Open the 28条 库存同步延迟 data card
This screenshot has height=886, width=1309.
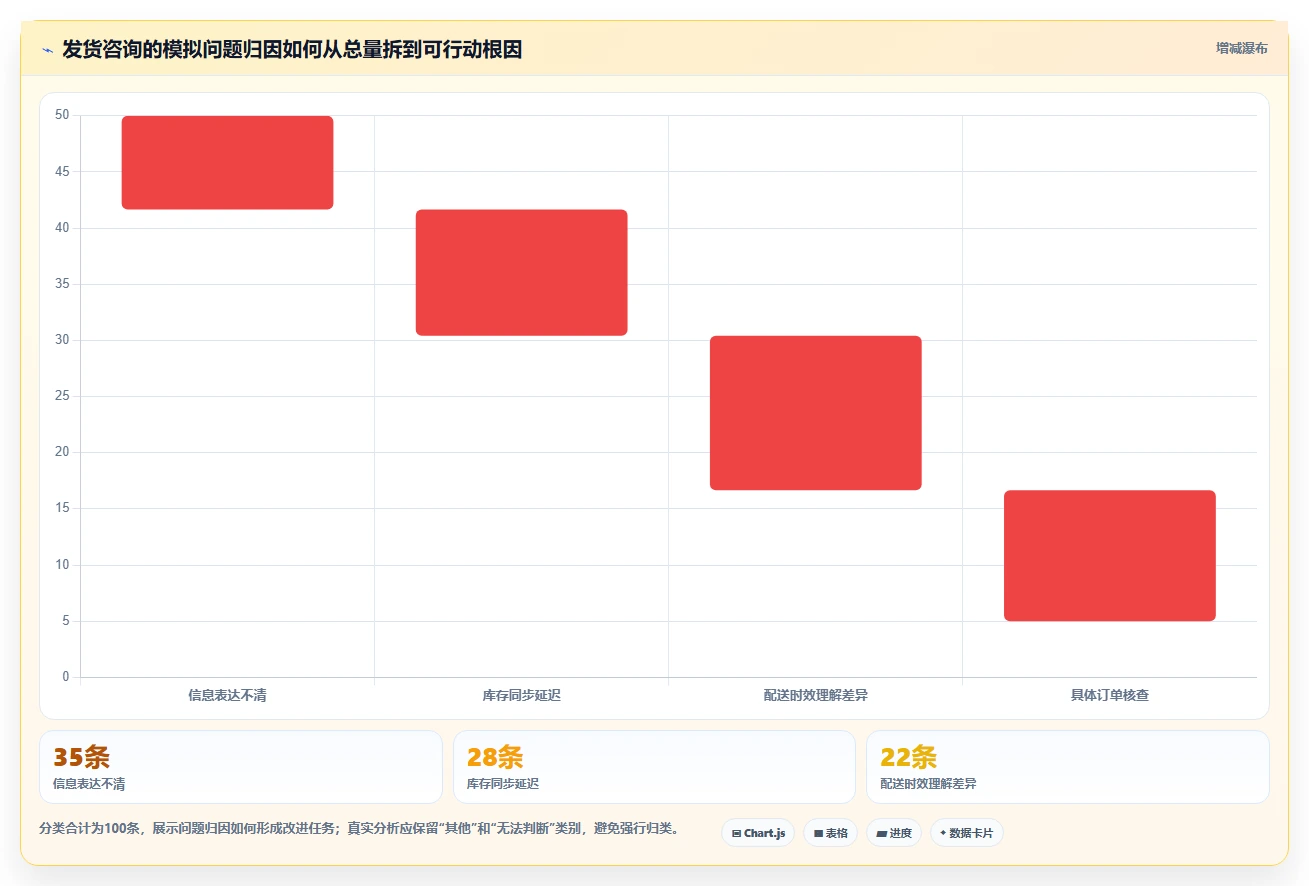(x=654, y=767)
